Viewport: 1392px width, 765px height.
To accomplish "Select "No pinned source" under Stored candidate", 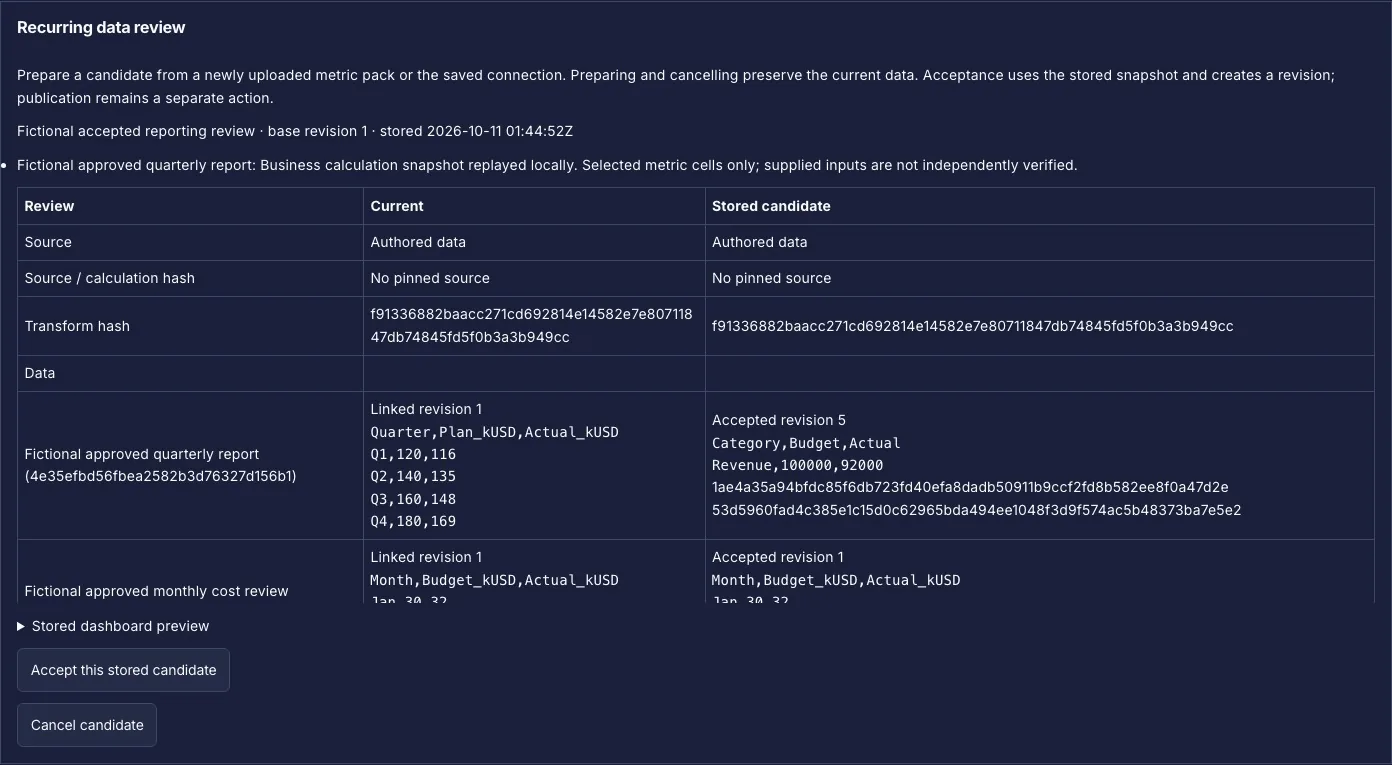I will (771, 278).
